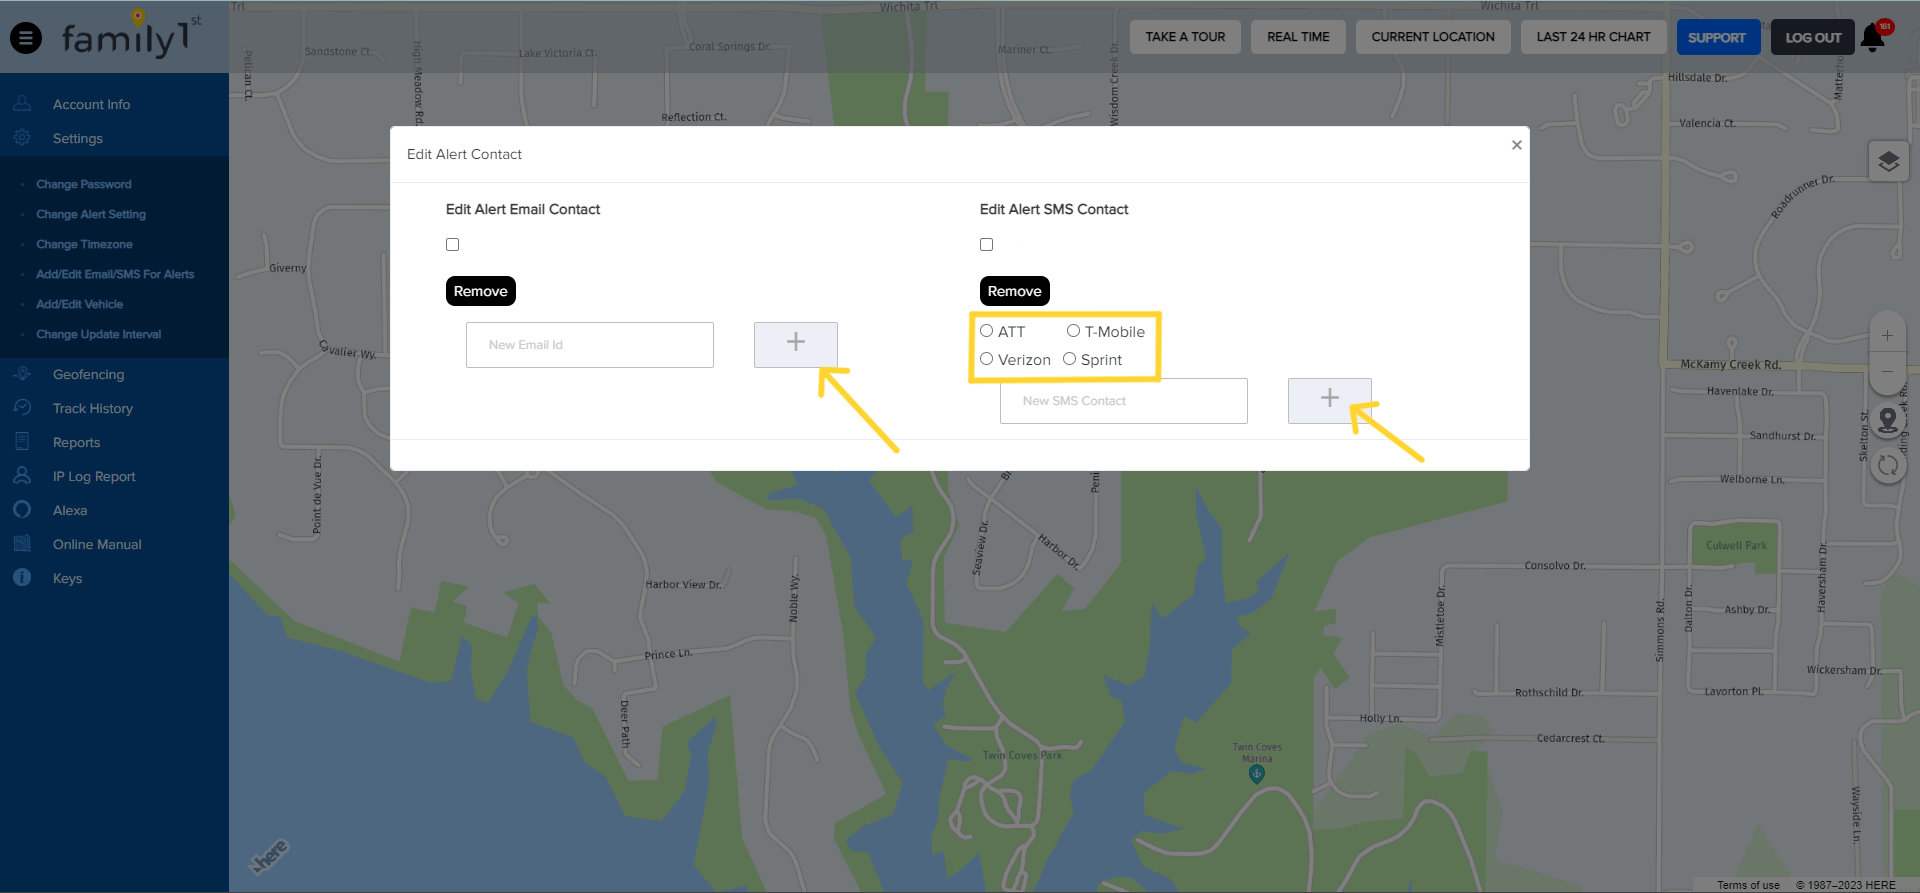This screenshot has height=893, width=1920.
Task: Open the map Terms of use link
Action: click(x=1748, y=885)
